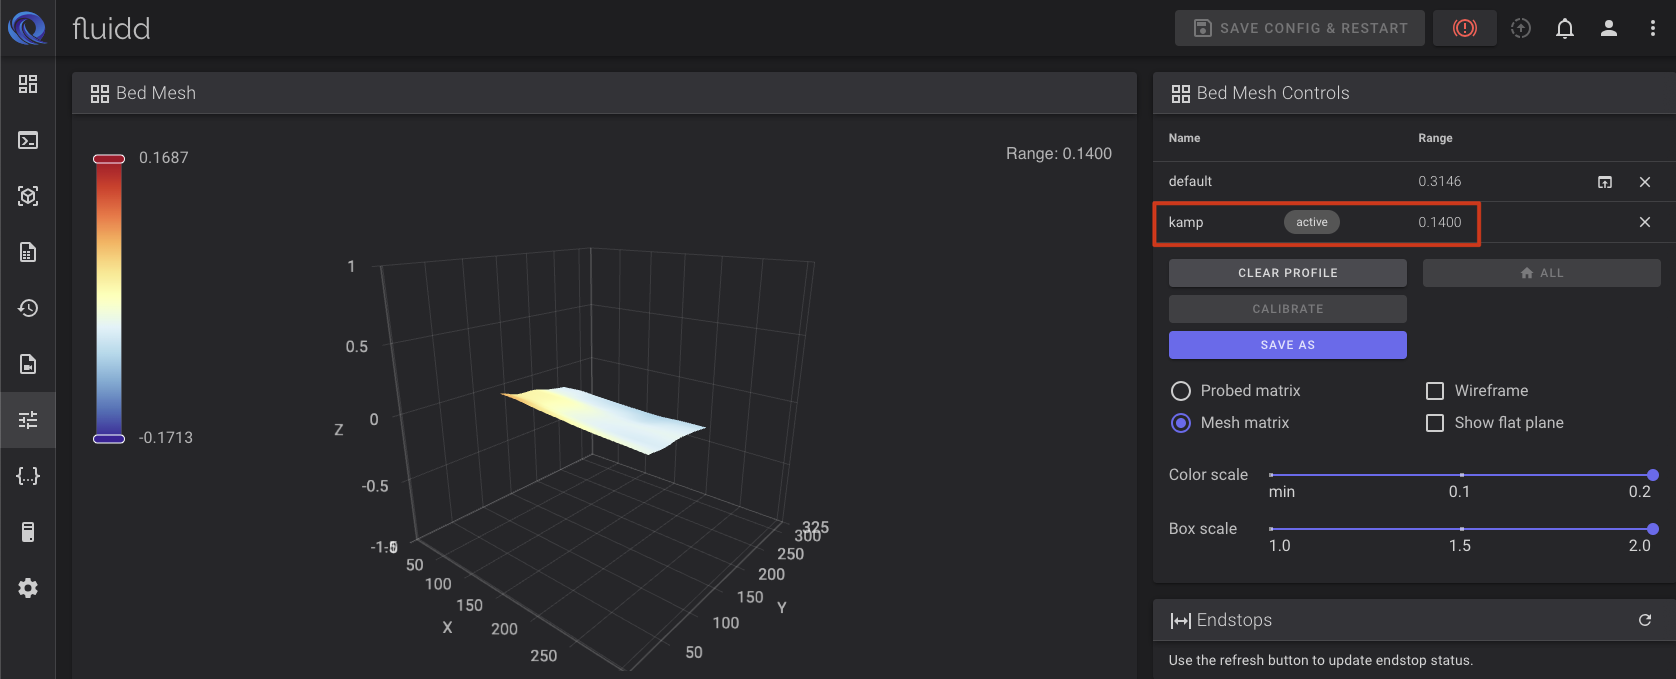
Task: Refresh the Endstops status
Action: [1645, 620]
